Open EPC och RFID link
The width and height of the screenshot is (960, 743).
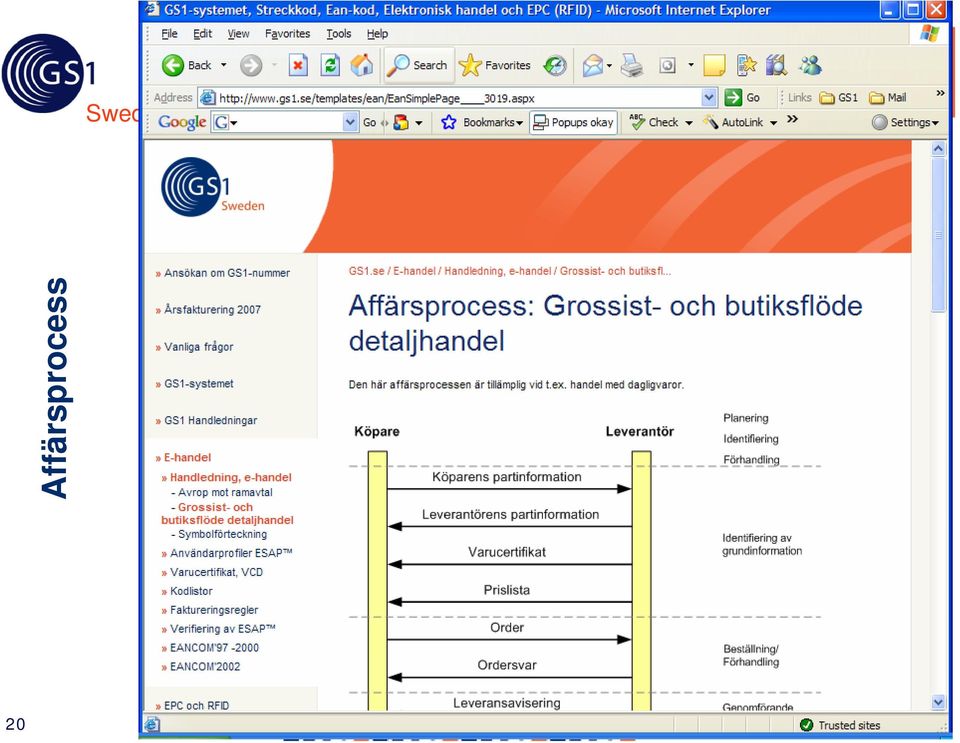pos(196,706)
